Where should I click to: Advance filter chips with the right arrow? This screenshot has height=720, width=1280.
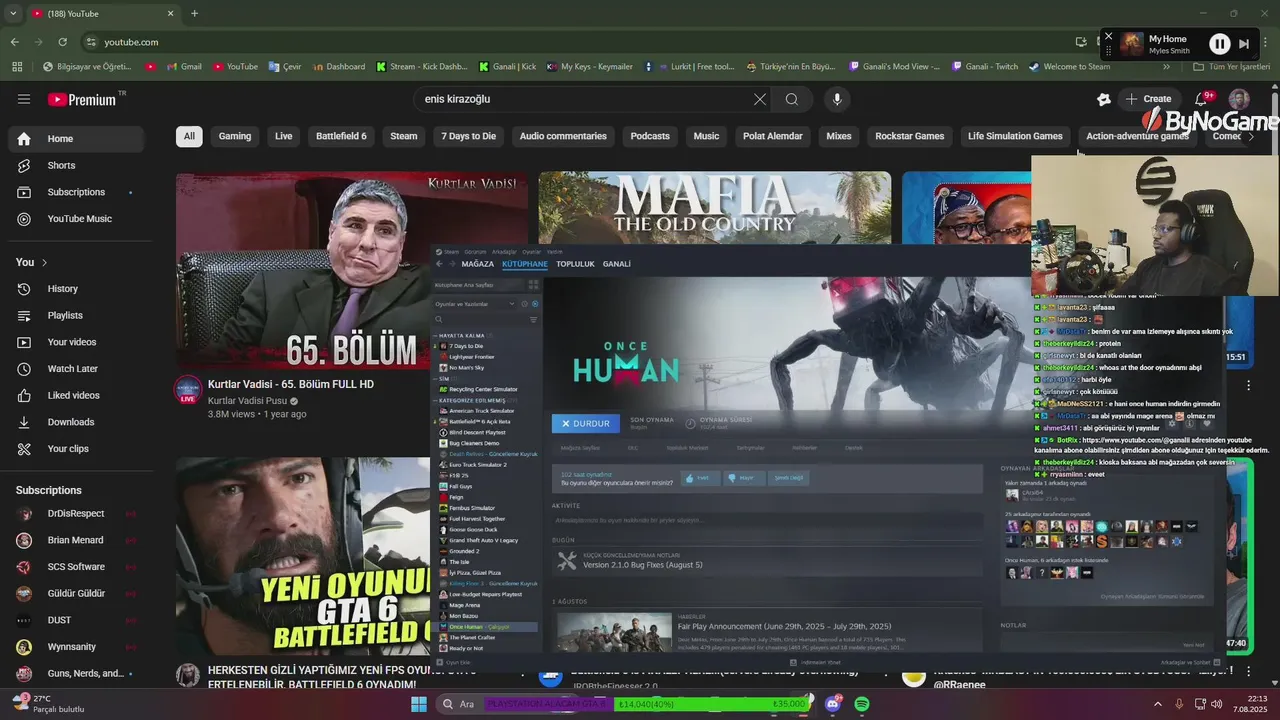[1250, 136]
